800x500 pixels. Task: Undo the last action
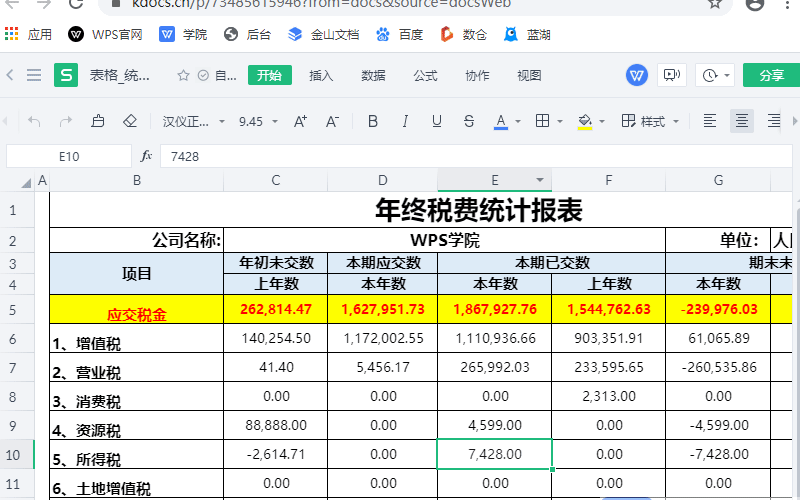coord(34,121)
